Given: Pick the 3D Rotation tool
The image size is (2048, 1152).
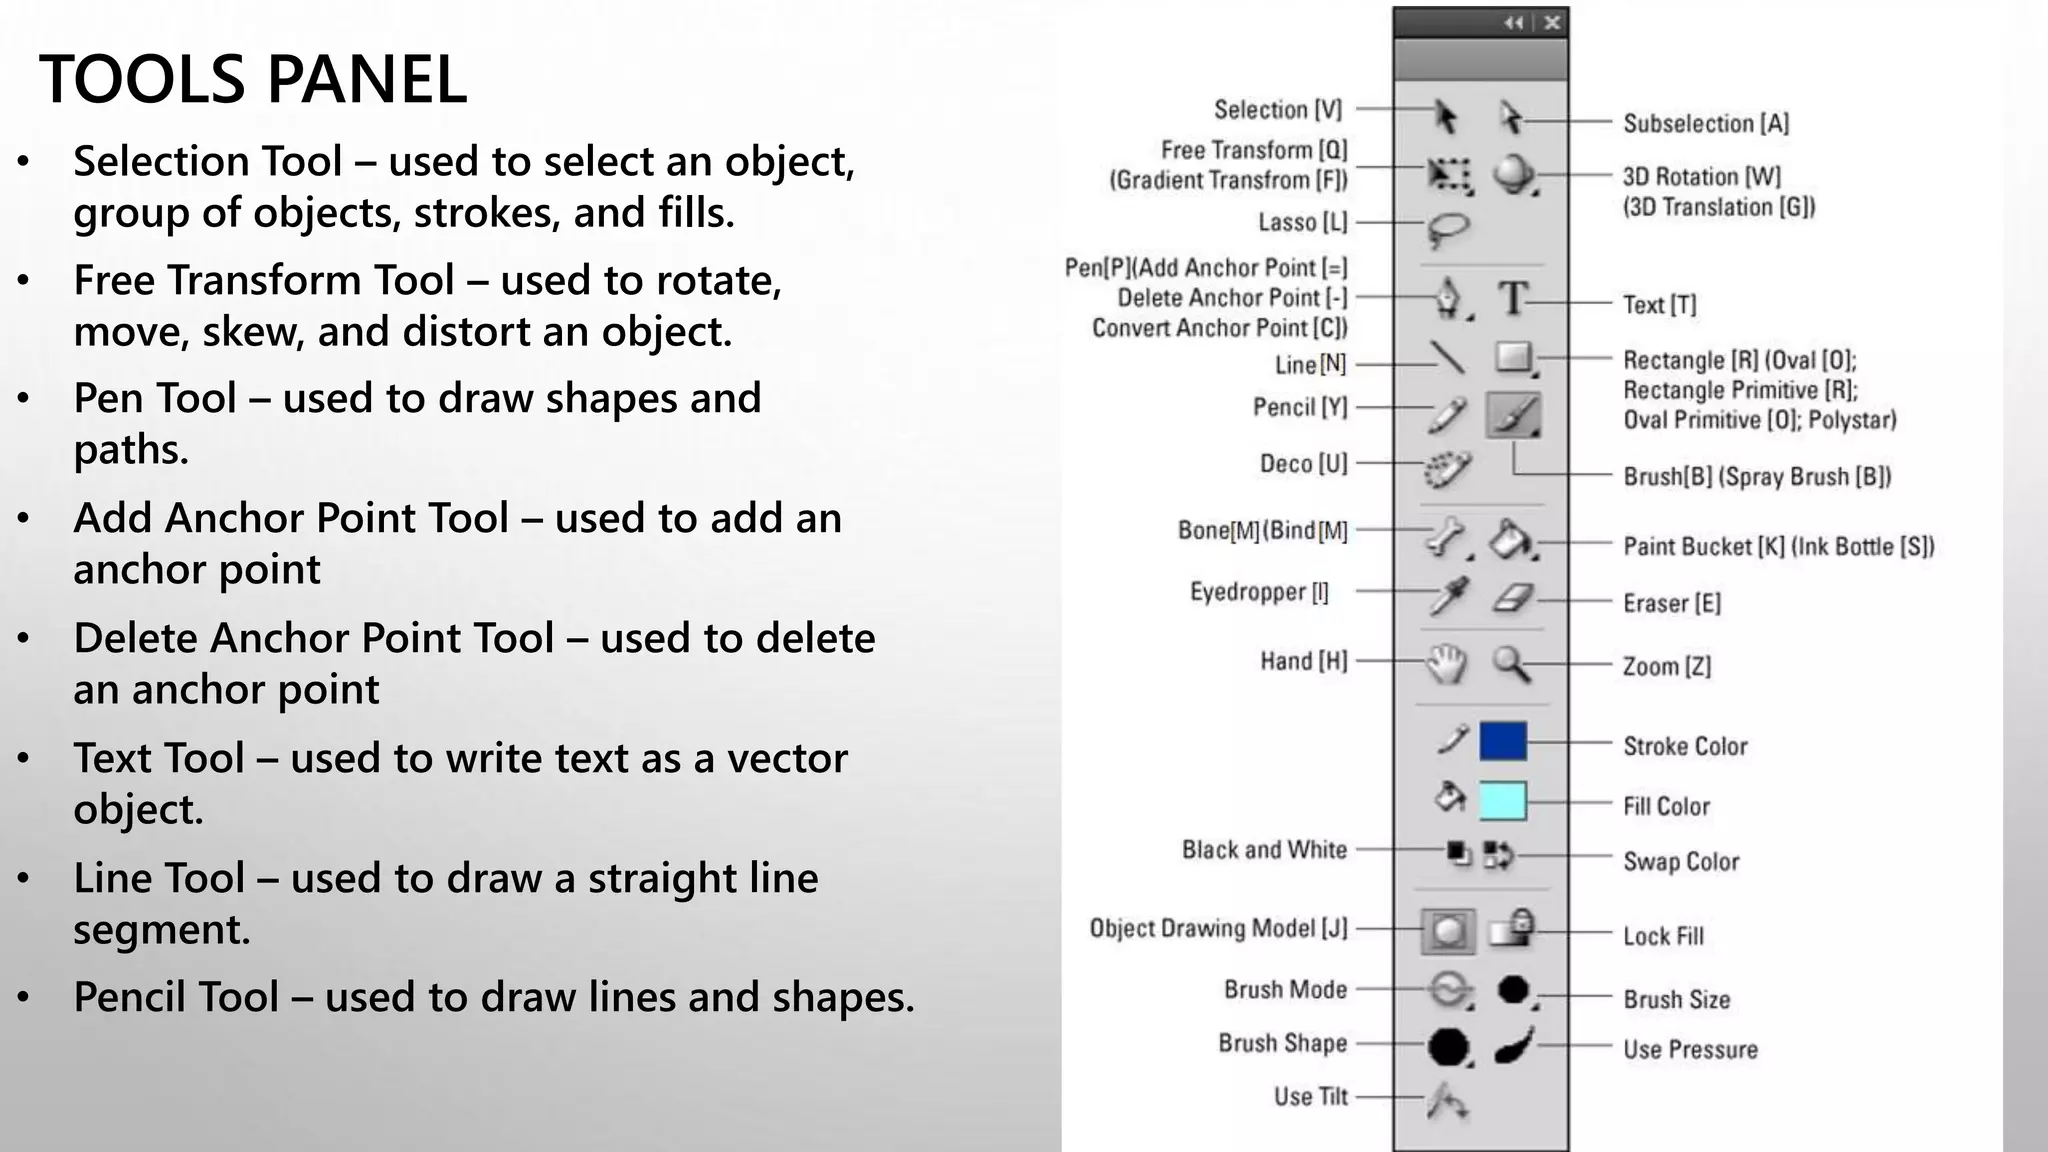Looking at the screenshot, I should point(1513,174).
